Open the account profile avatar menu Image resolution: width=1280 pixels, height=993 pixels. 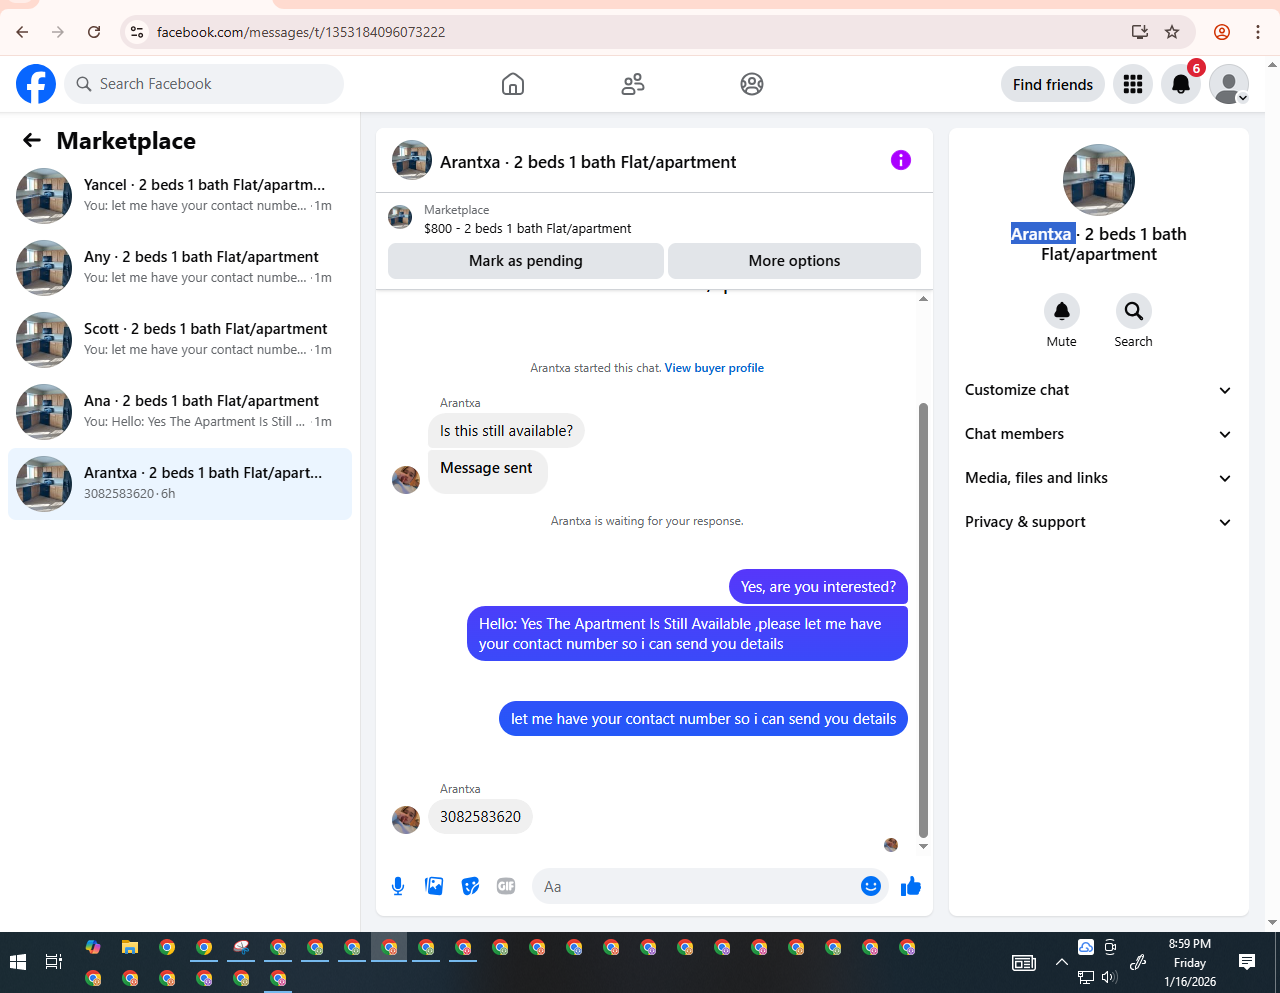[x=1229, y=84]
